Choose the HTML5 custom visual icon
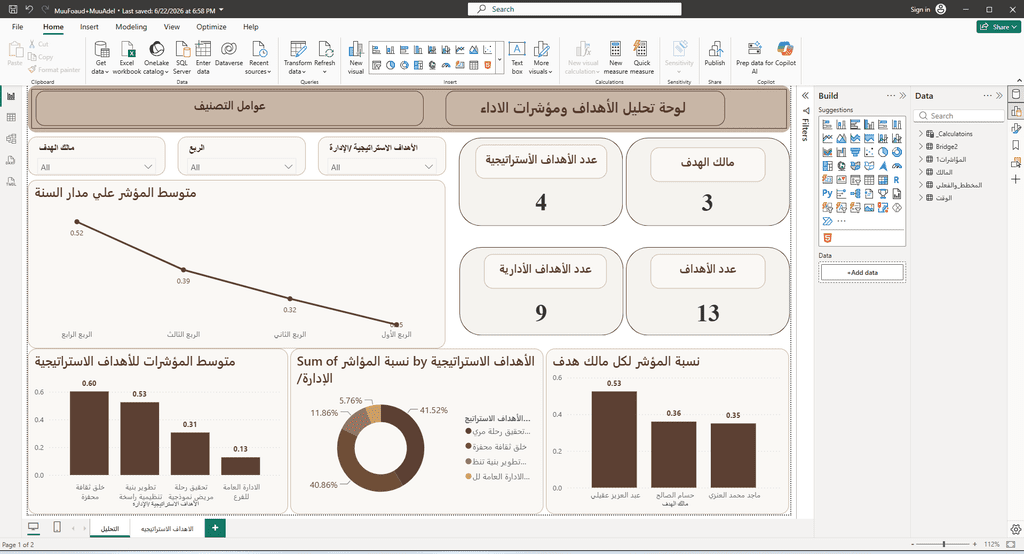1024x554 pixels. point(827,238)
